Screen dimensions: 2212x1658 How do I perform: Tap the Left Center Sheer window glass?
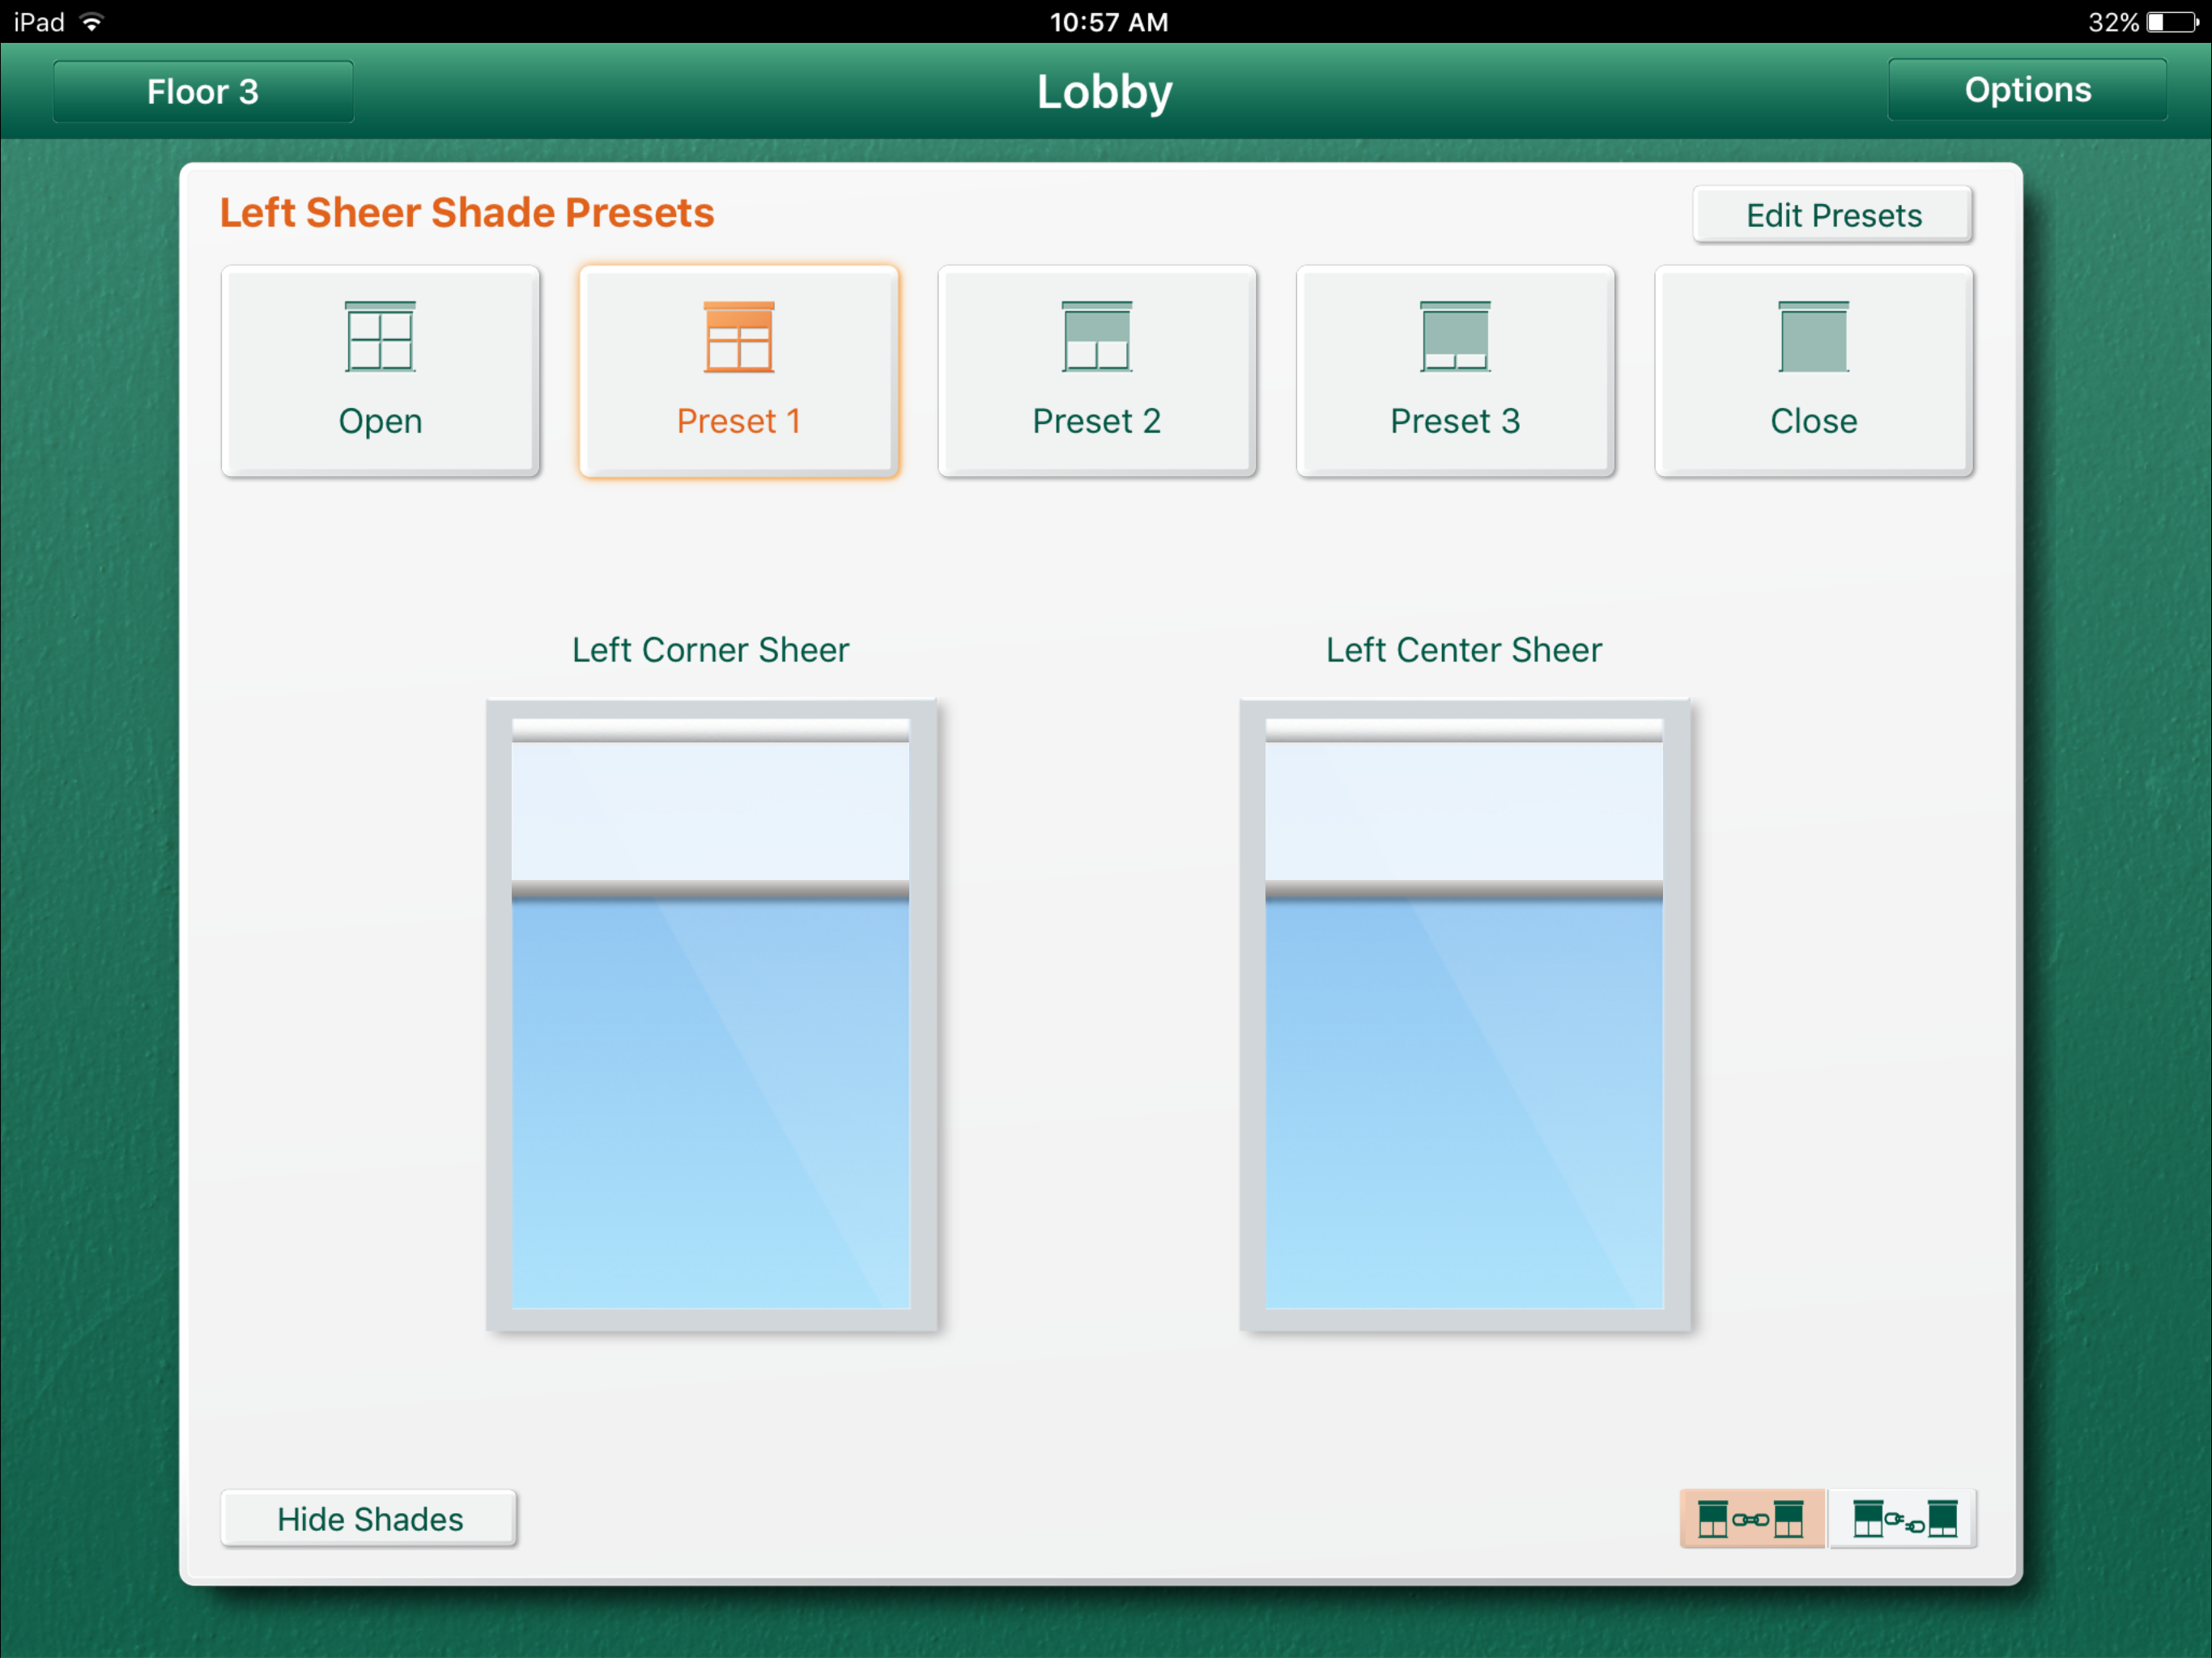click(1464, 1105)
